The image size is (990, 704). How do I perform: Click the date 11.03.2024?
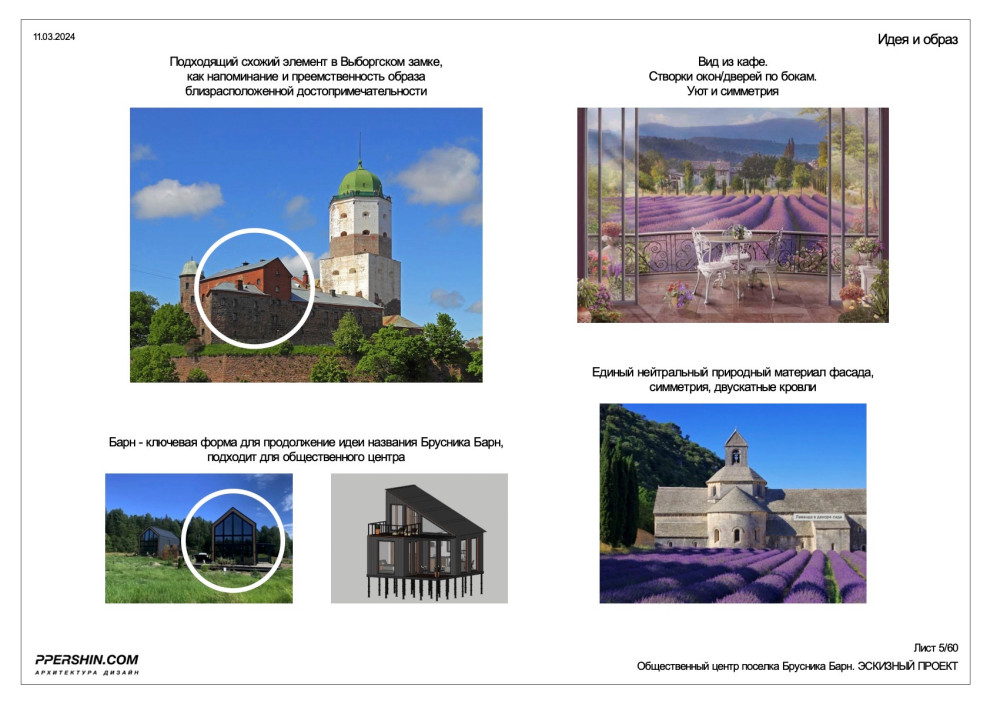(54, 37)
